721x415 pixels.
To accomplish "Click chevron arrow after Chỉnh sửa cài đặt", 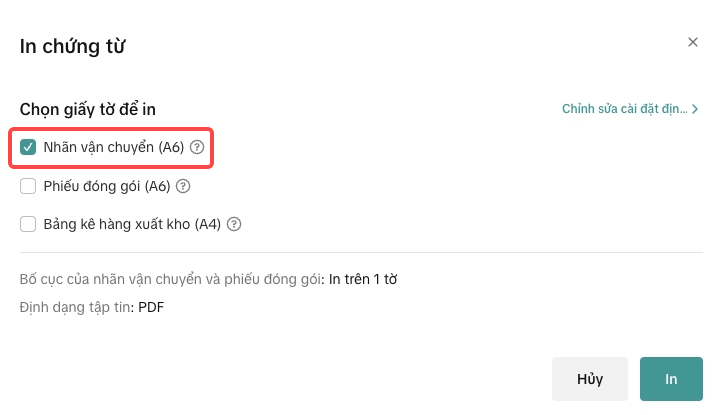I will tap(695, 109).
